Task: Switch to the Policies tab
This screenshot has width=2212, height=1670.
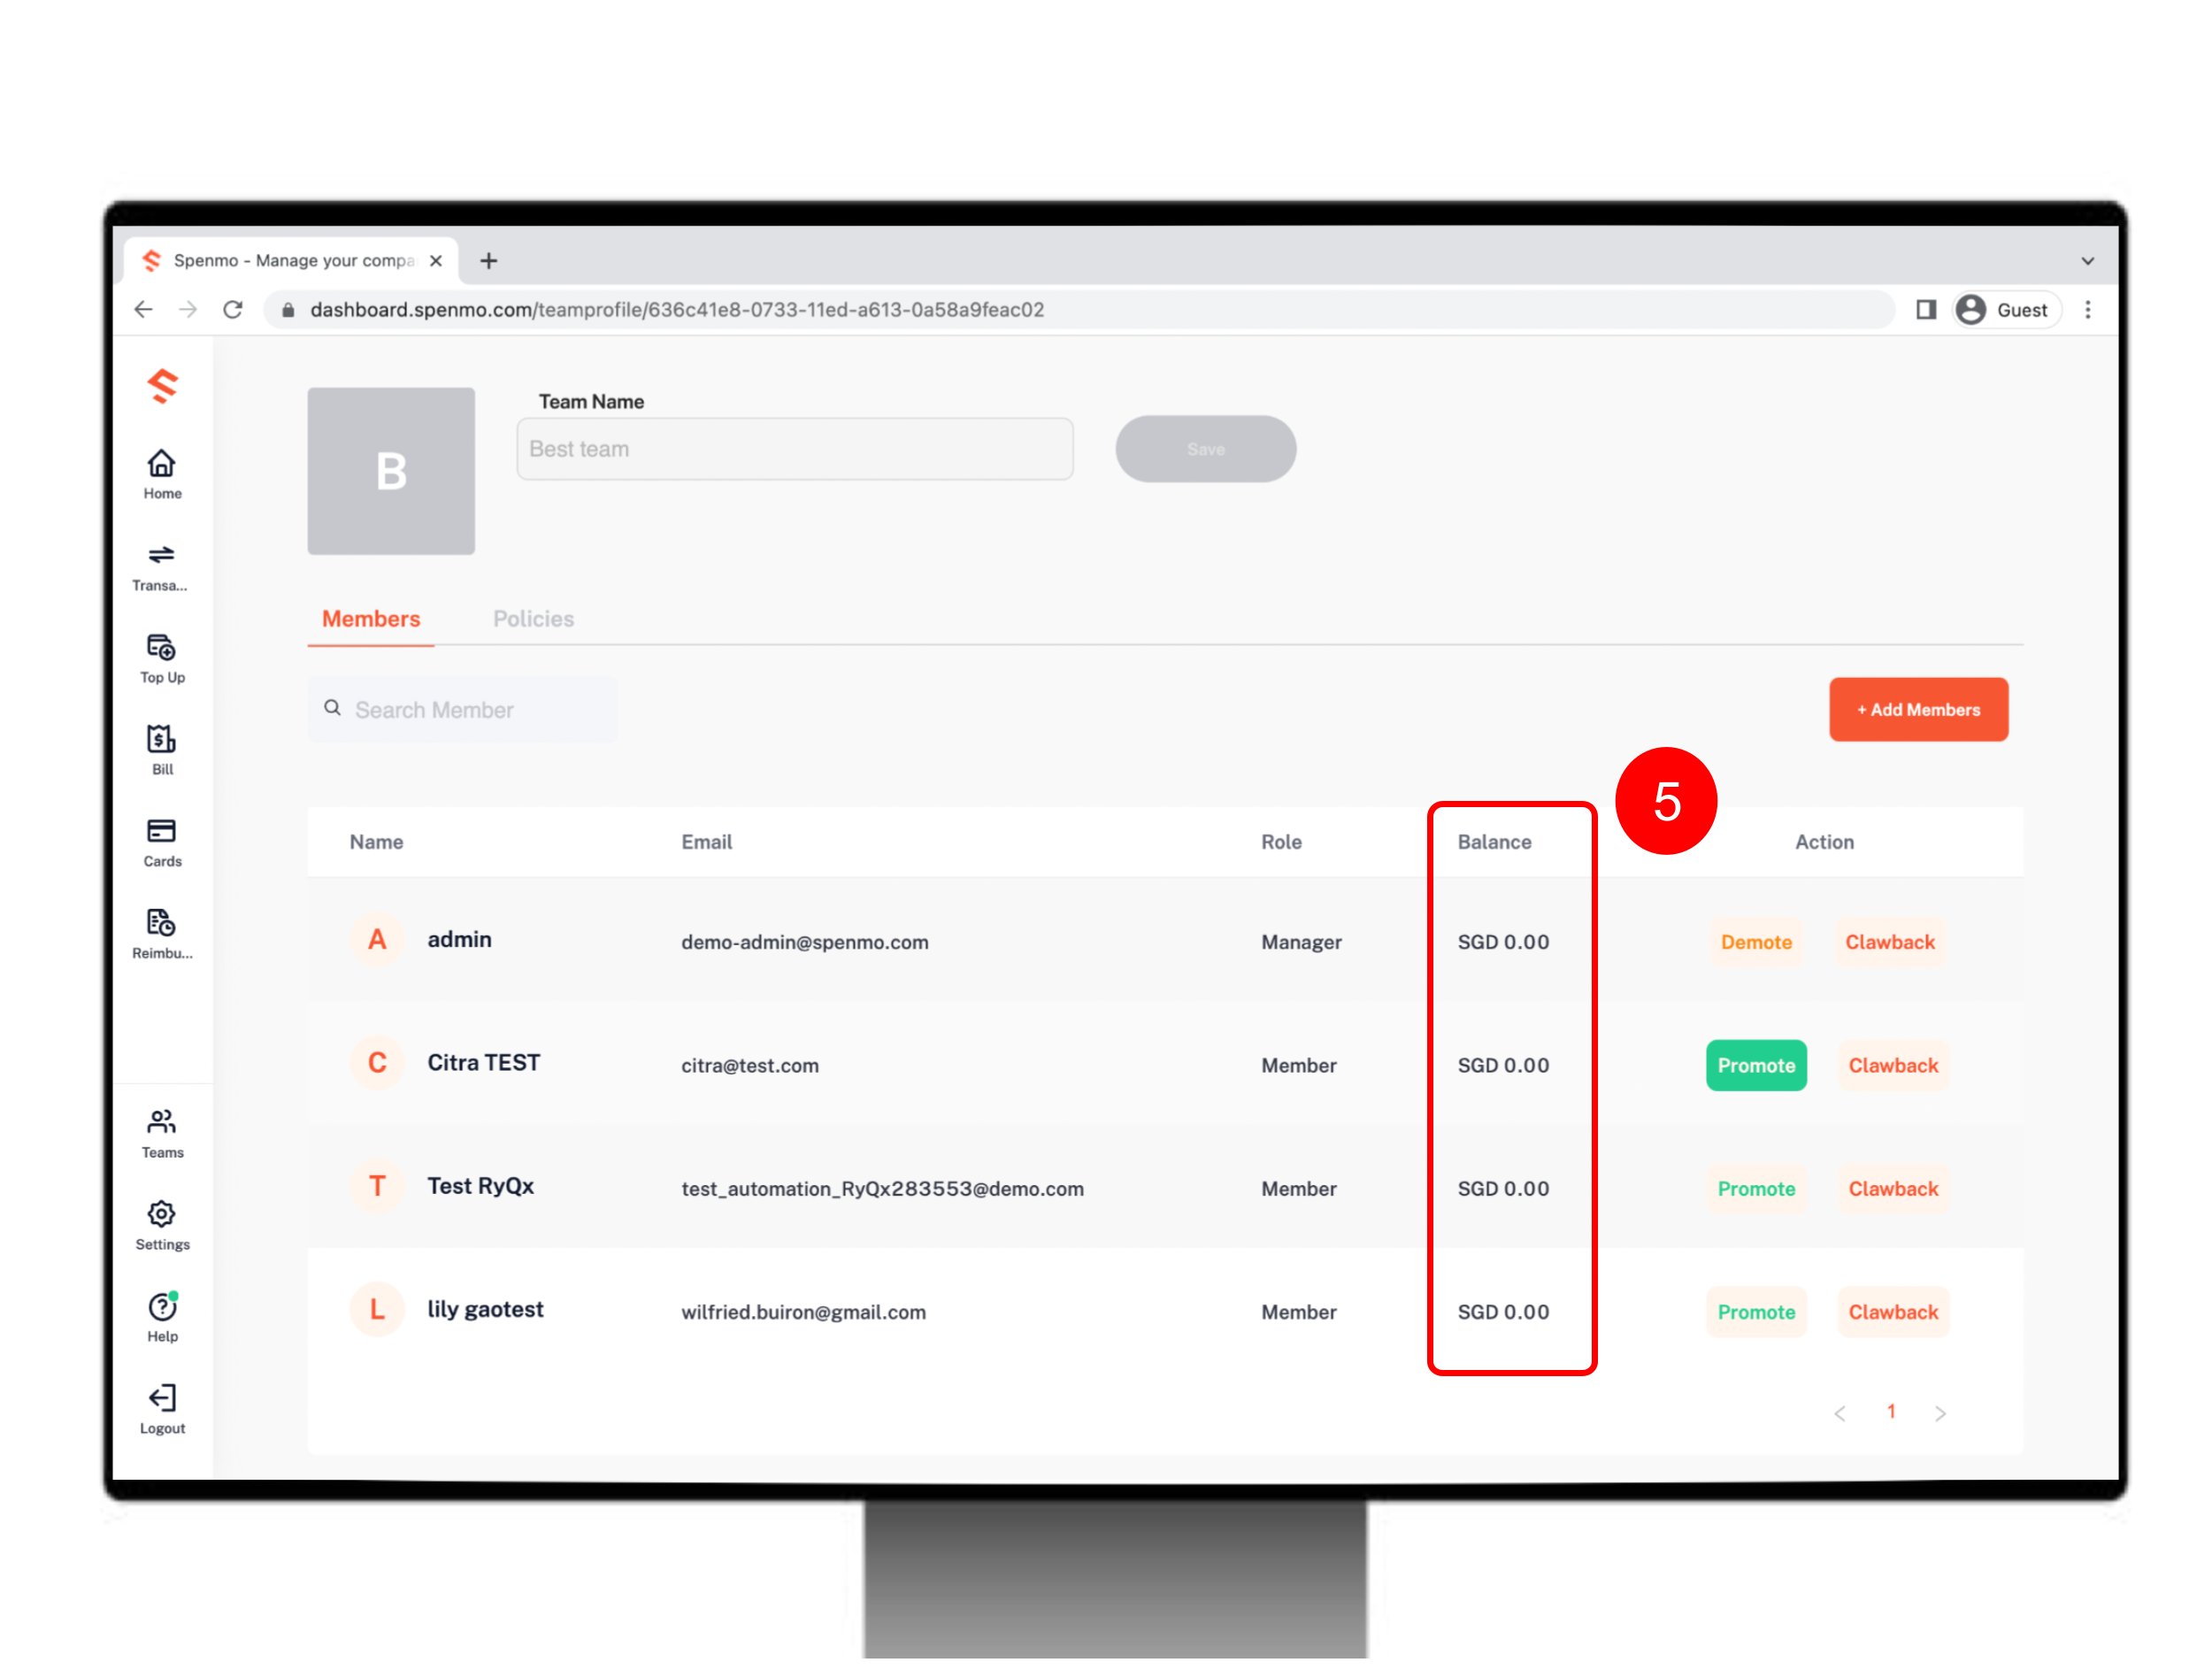Action: click(534, 620)
